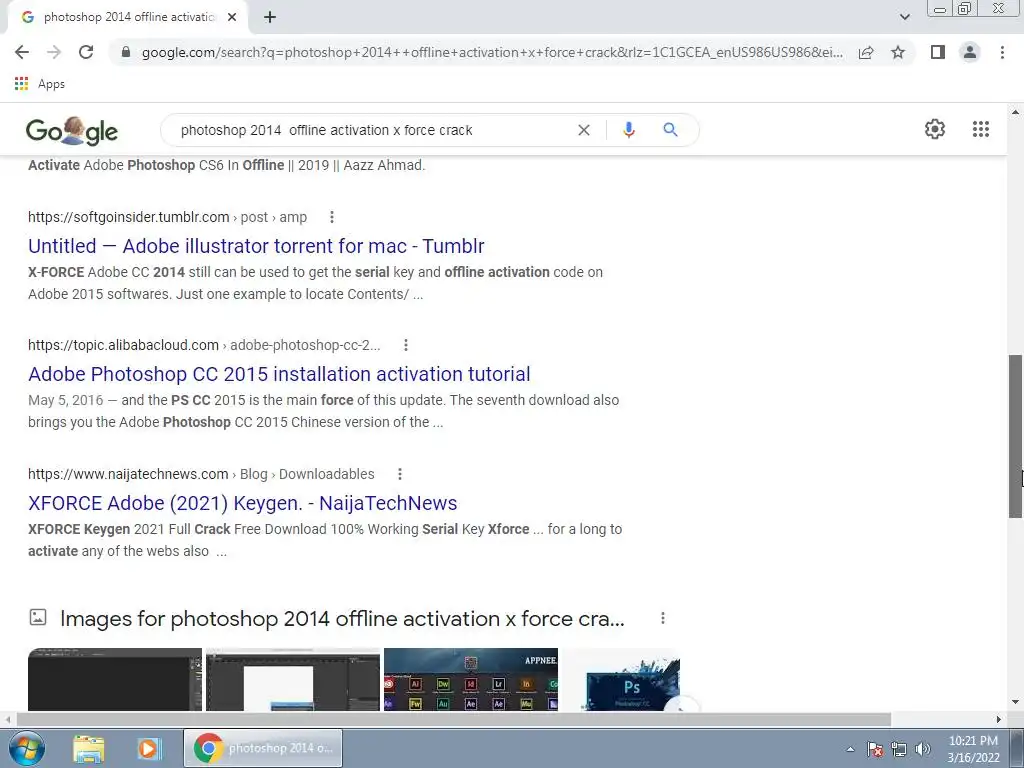Click Show desktop strip beside the clock

point(1016,748)
